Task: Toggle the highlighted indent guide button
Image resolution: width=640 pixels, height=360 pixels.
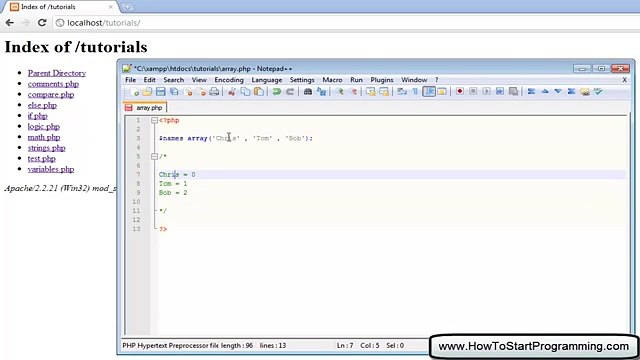Action: (429, 92)
